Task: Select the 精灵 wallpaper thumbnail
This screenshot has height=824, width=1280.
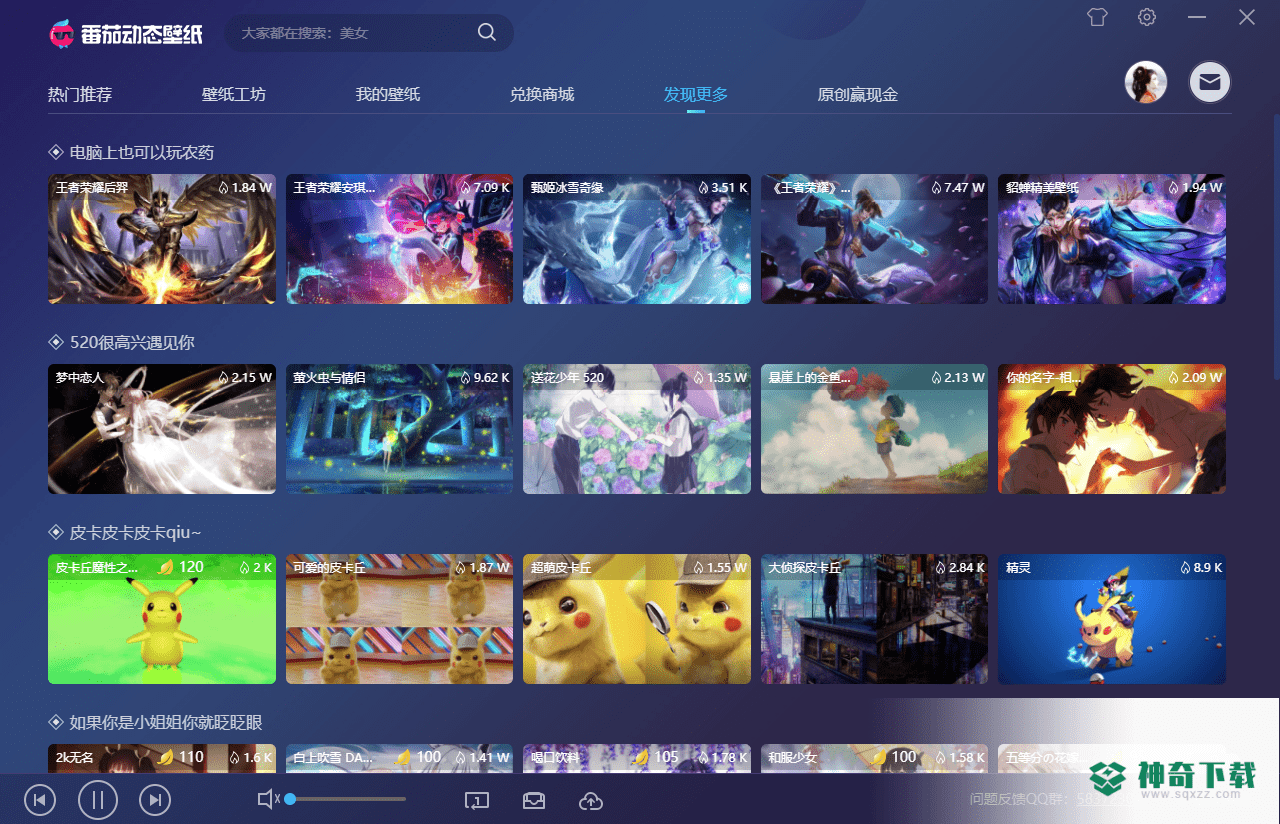Action: (1112, 619)
